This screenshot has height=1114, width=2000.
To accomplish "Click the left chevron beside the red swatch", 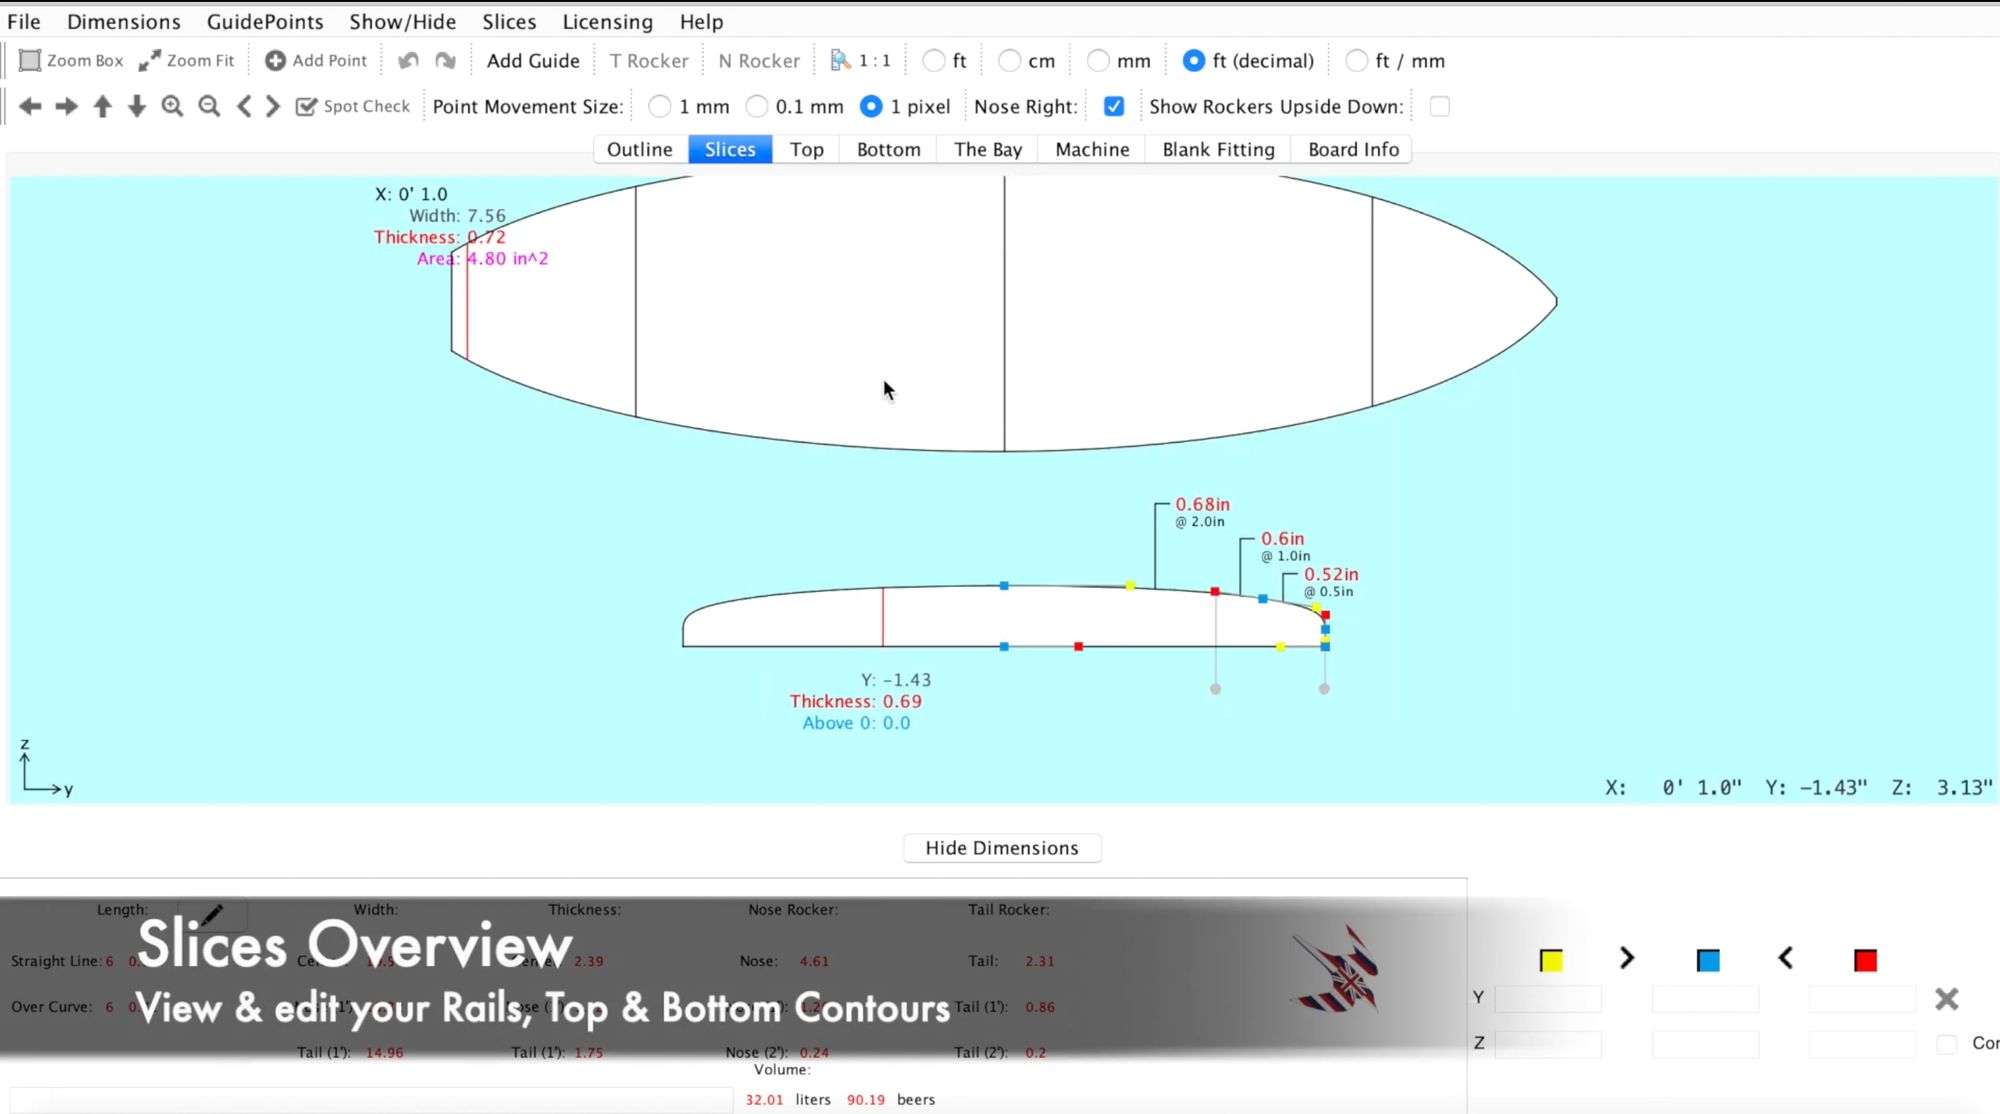I will (x=1784, y=958).
